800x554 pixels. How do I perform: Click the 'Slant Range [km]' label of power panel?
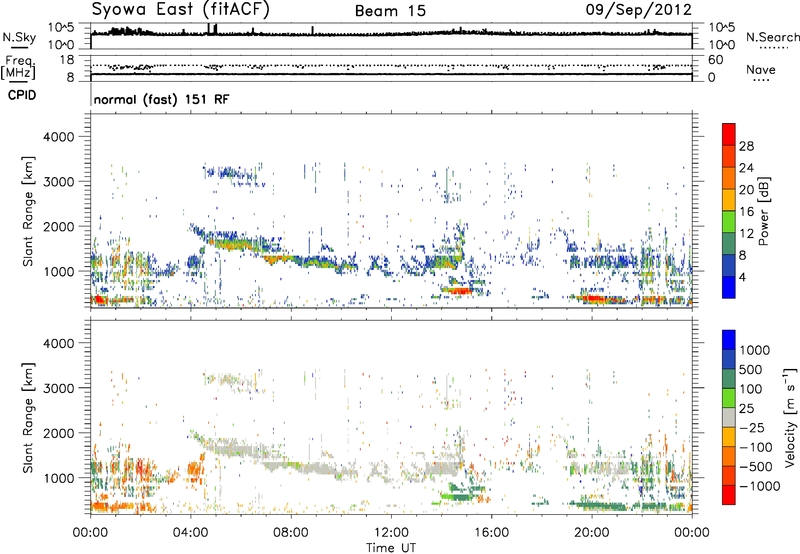[x=28, y=211]
